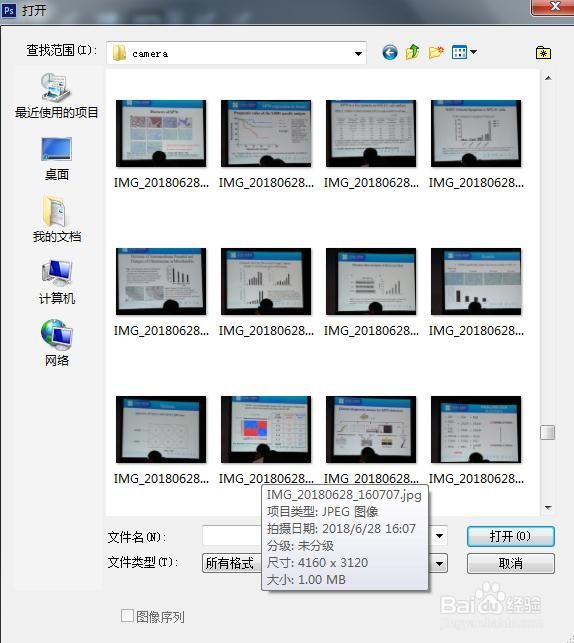The width and height of the screenshot is (574, 643).
Task: Click the Photoshop Ps title icon
Action: [9, 10]
